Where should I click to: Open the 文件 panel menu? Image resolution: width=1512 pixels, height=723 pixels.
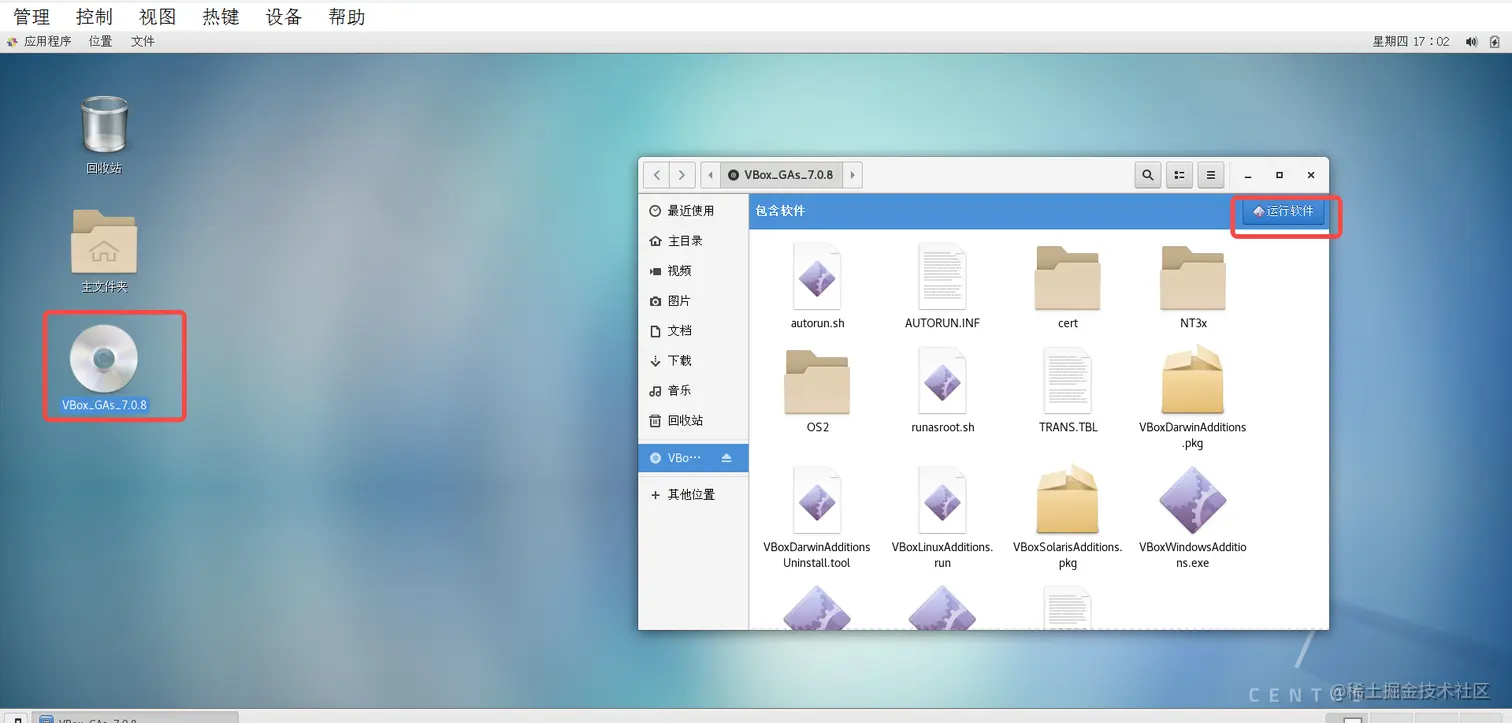tap(143, 42)
